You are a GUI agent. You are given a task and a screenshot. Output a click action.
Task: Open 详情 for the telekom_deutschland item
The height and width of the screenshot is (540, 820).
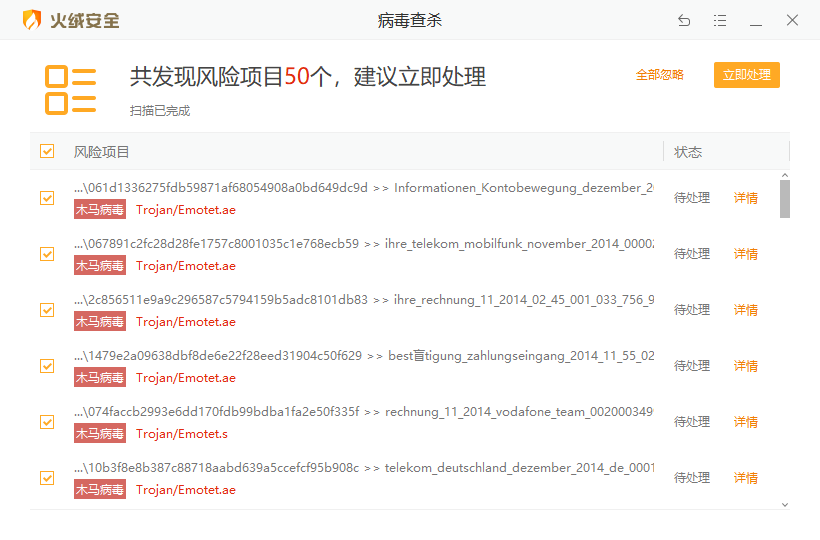746,478
